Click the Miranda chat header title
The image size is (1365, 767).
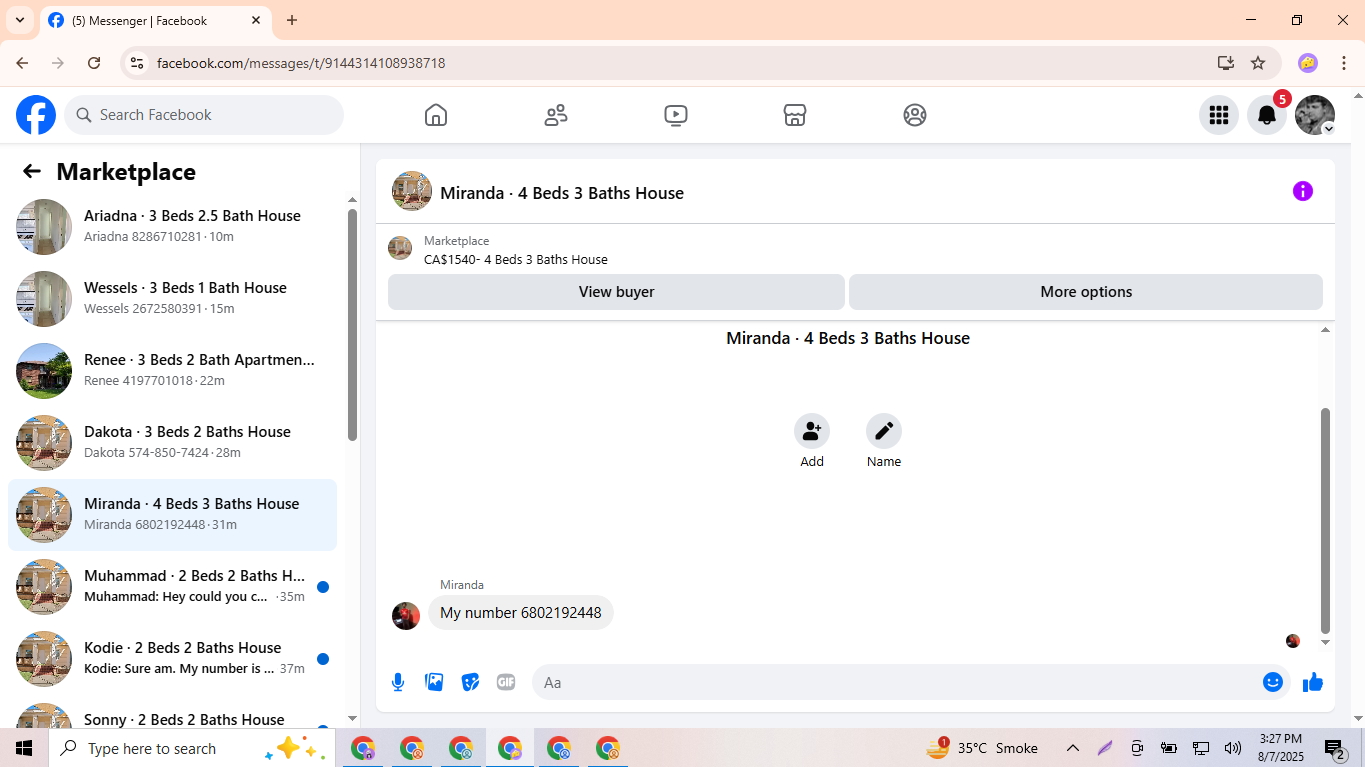pos(562,193)
